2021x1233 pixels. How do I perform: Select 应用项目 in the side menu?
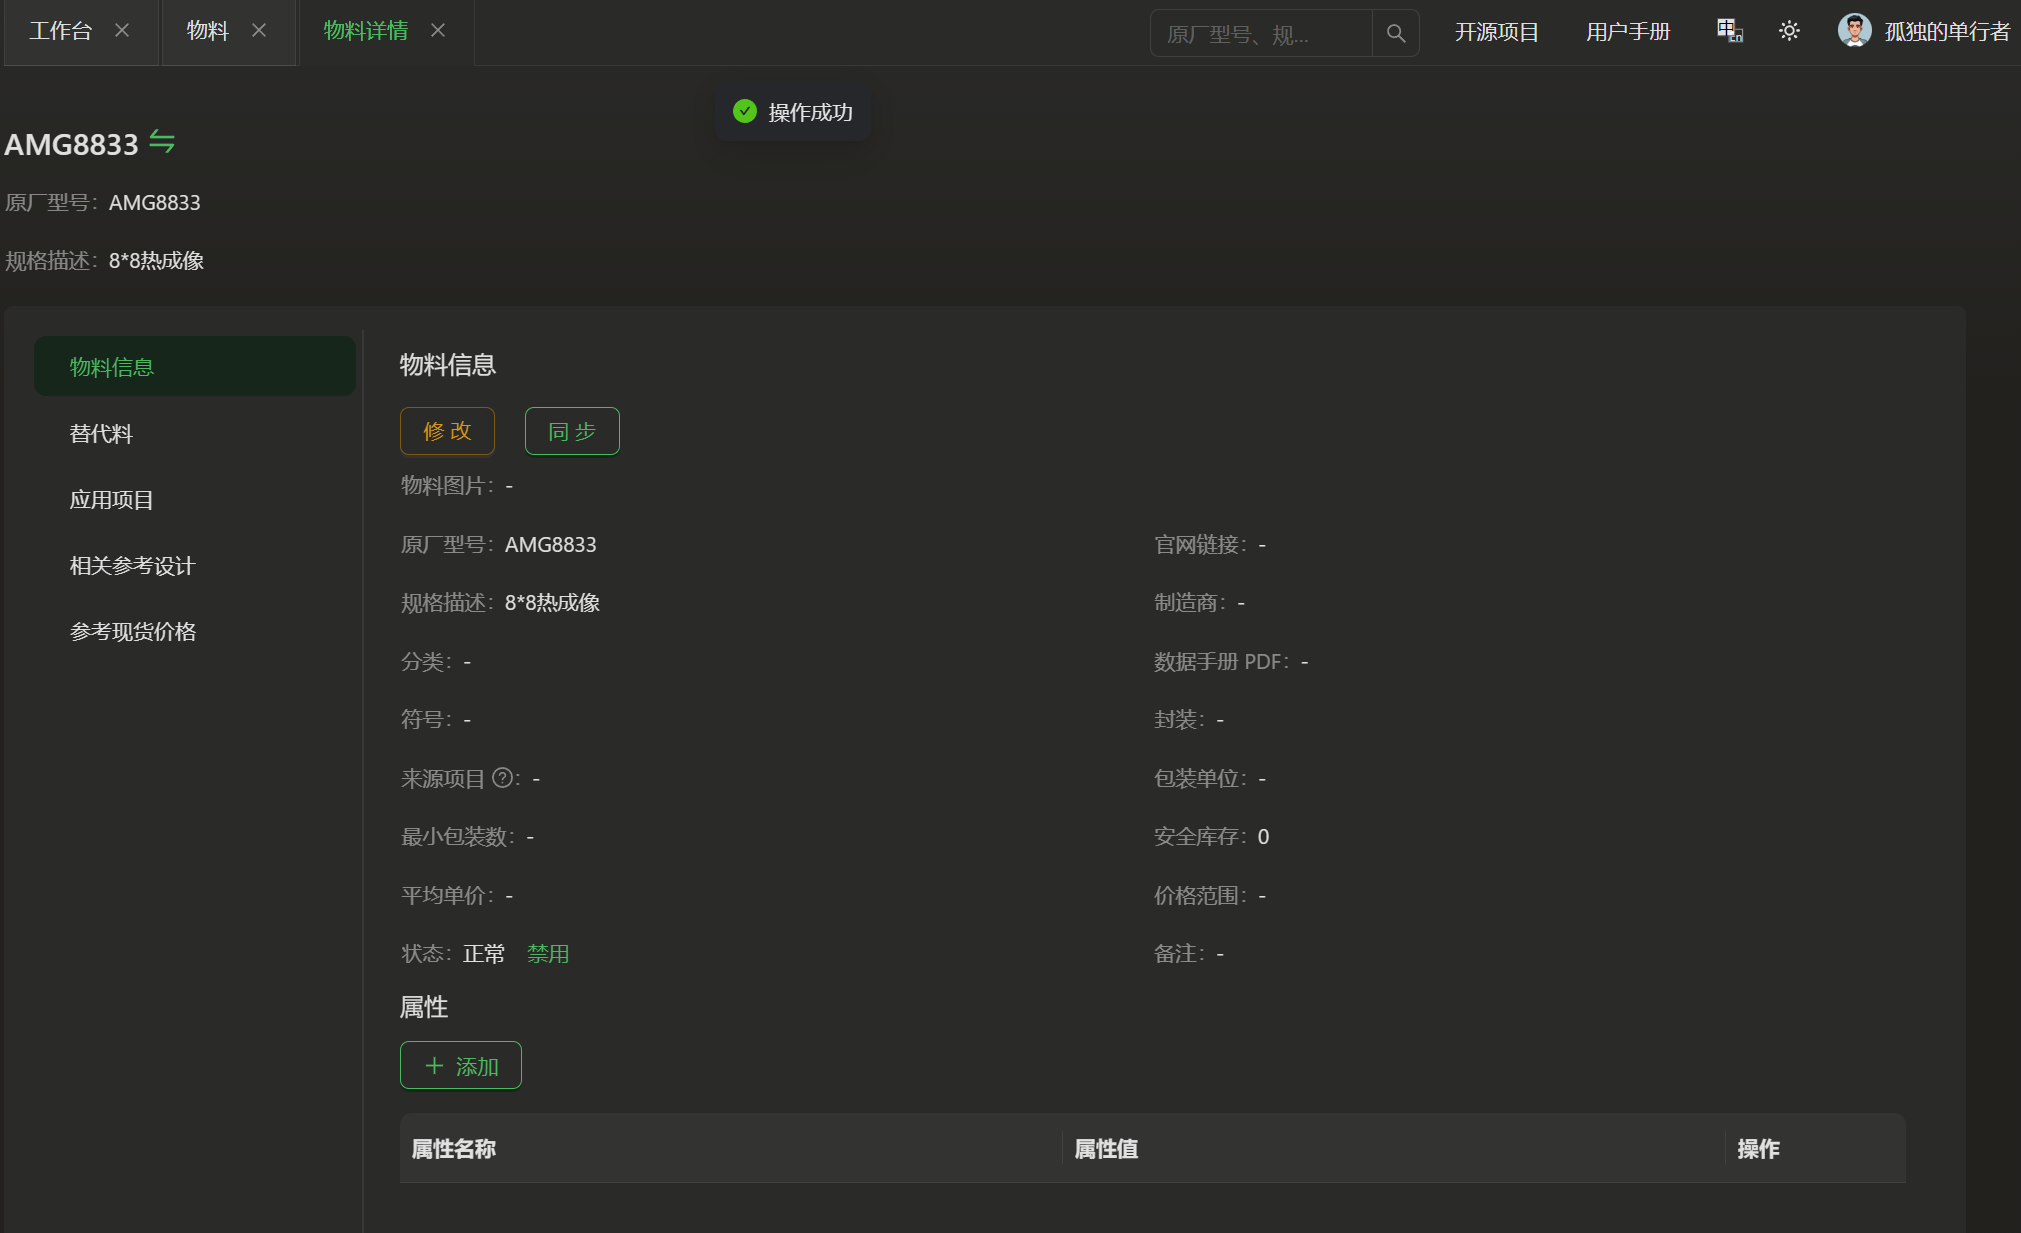click(112, 500)
